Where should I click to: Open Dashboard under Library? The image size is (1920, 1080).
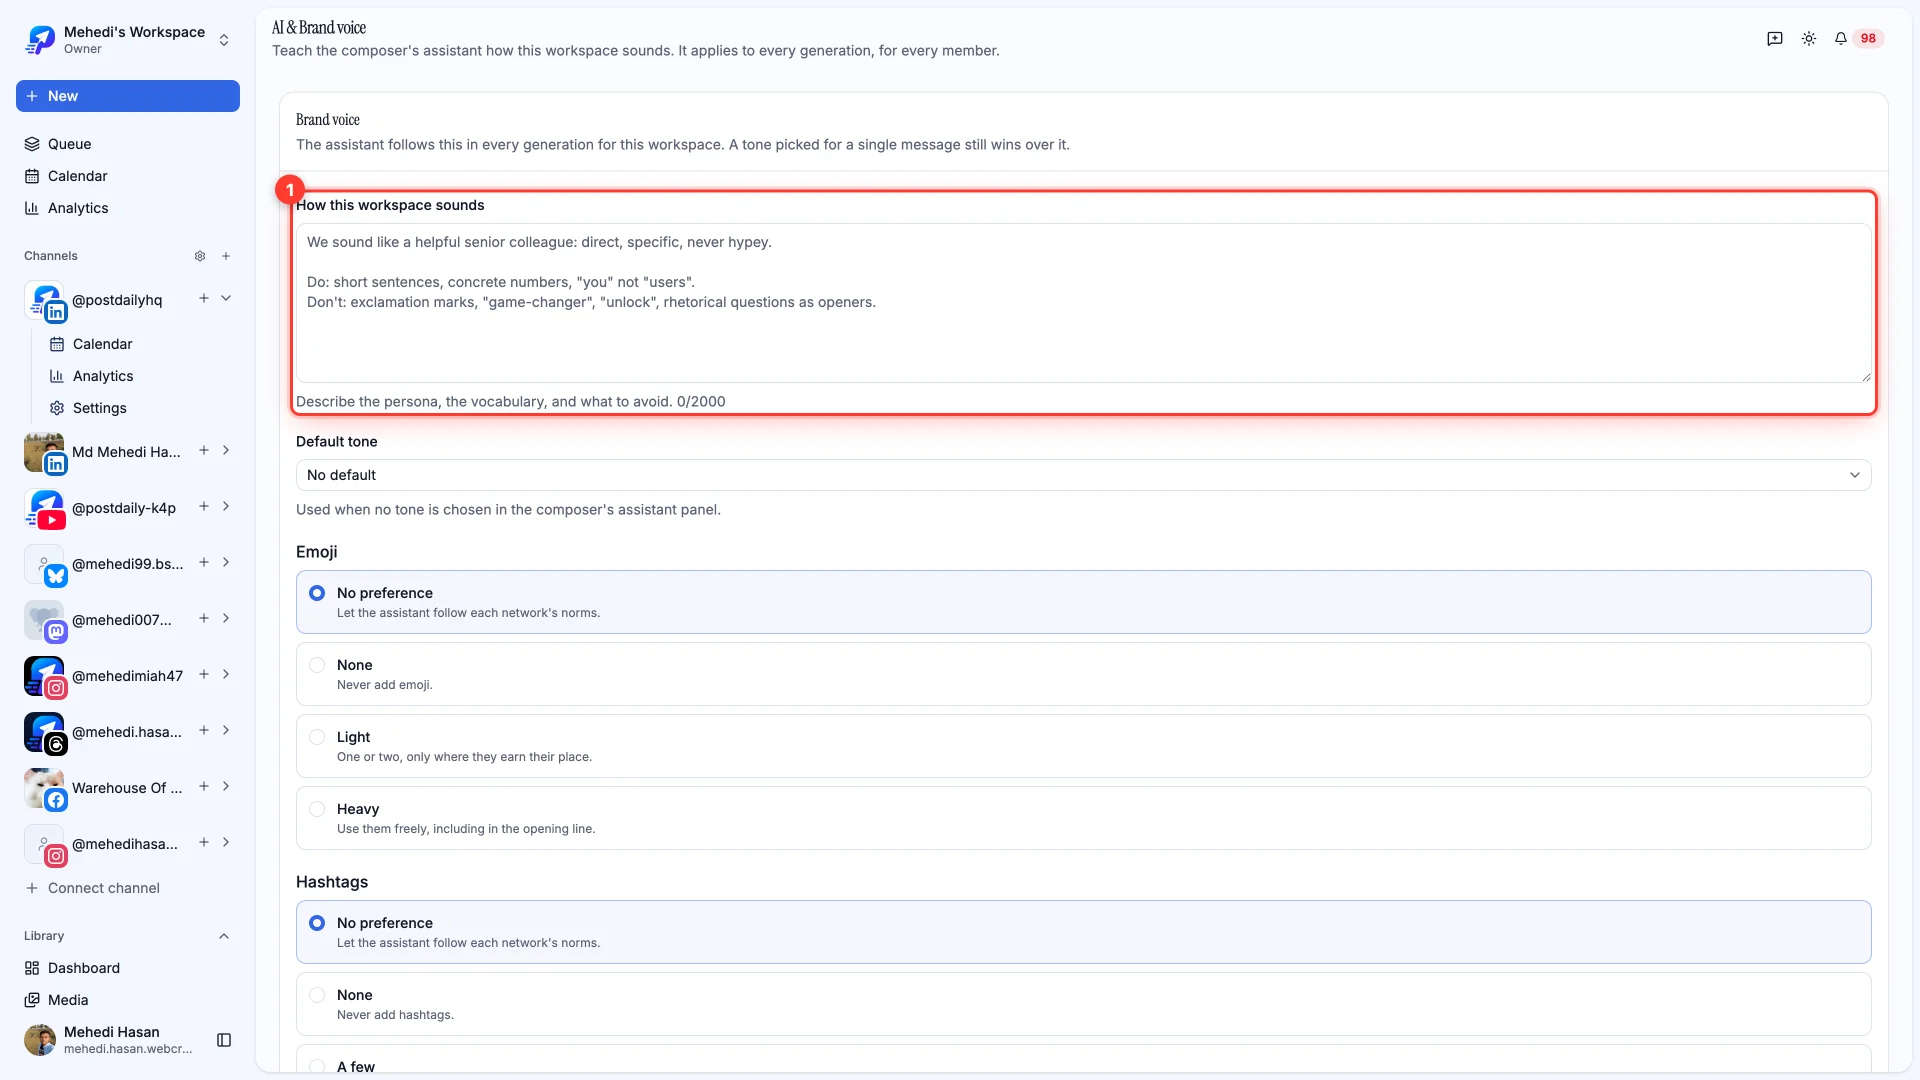128,968
